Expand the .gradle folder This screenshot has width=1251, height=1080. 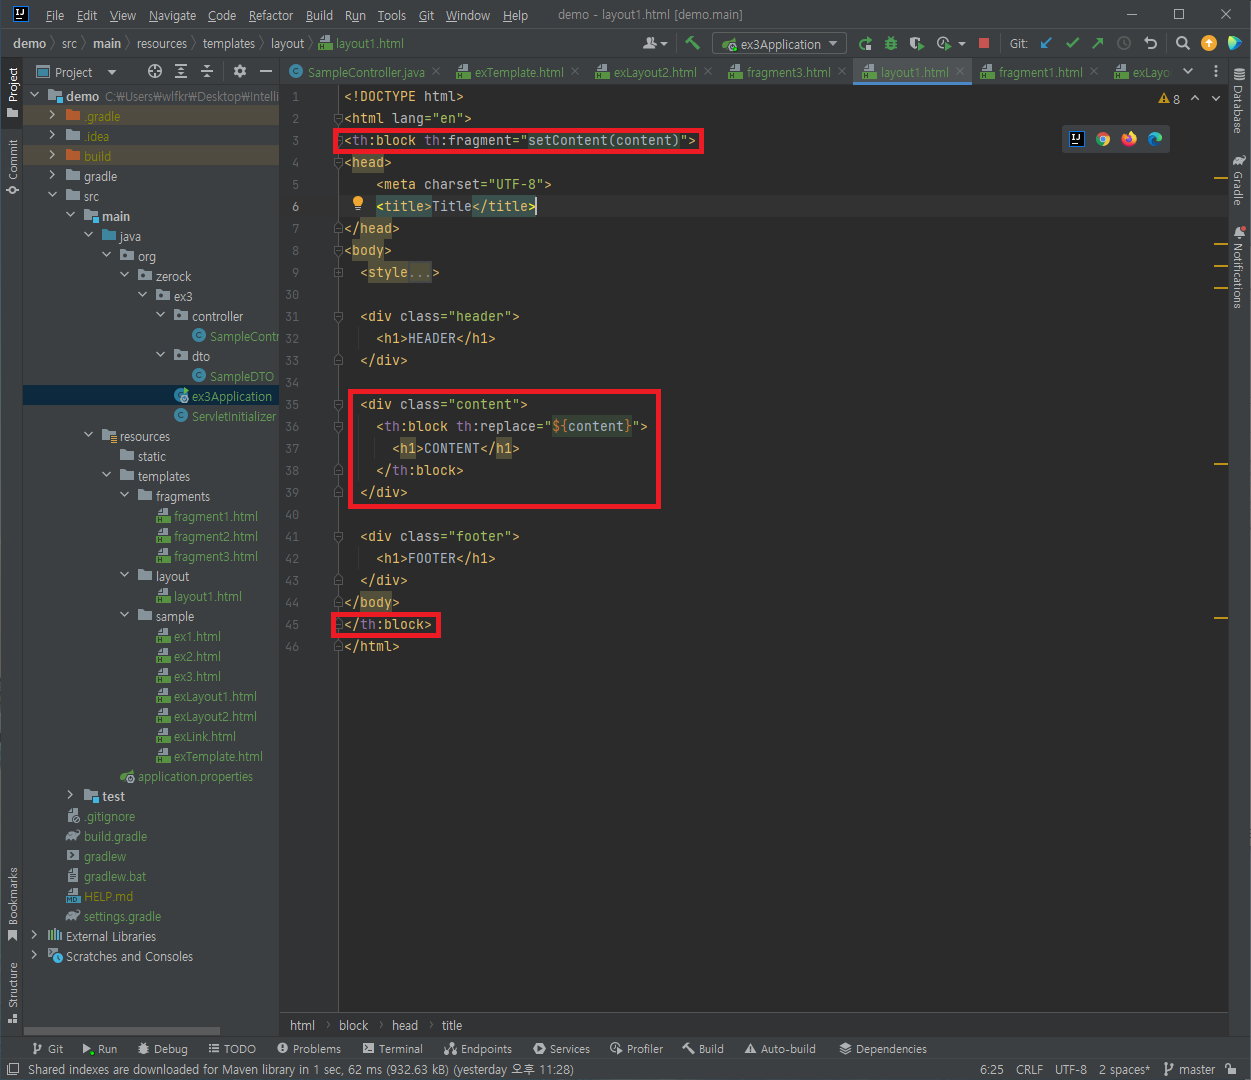click(x=52, y=116)
